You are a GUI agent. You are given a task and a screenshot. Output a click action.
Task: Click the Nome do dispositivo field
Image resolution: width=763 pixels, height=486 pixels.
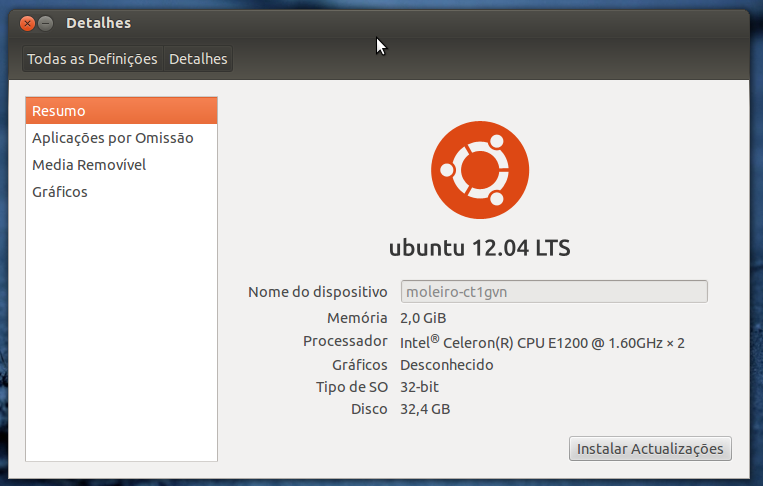554,291
